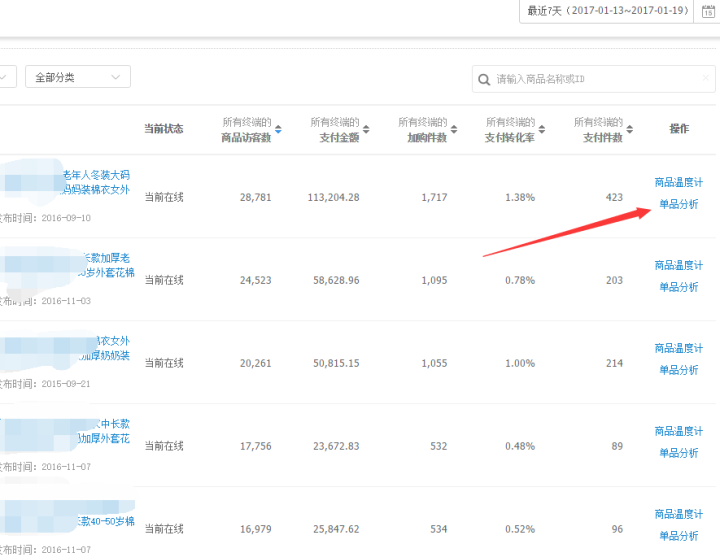Click the magnifier icon in the search box
Screen dimensions: 720x557
click(x=484, y=78)
